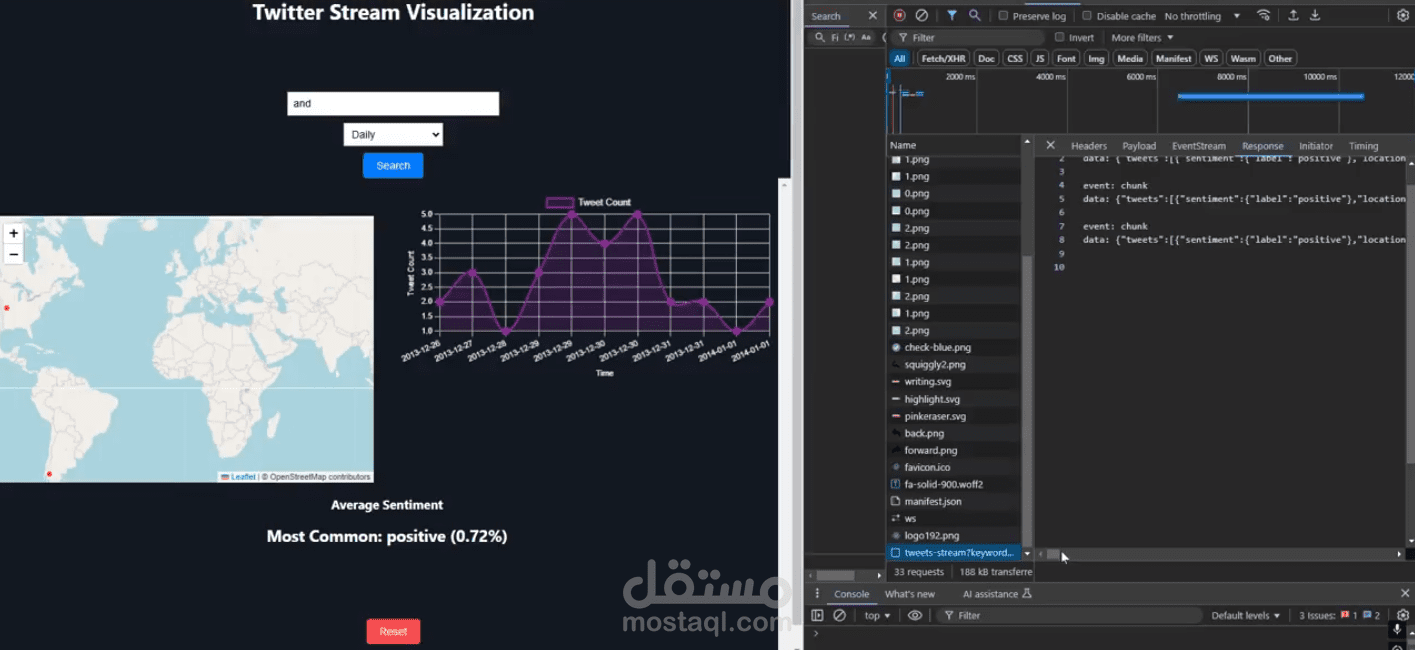Close the console drawer
The width and height of the screenshot is (1415, 650).
coord(1404,594)
